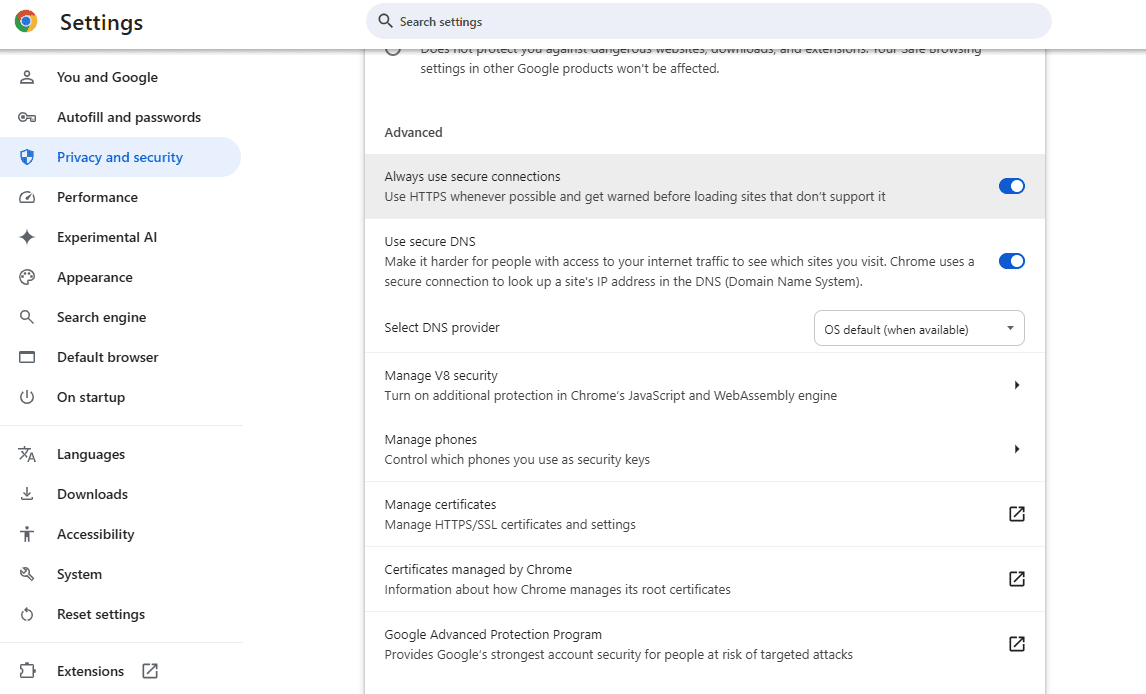Image resolution: width=1146 pixels, height=694 pixels.
Task: Expand Manage V8 security arrow
Action: click(1016, 385)
